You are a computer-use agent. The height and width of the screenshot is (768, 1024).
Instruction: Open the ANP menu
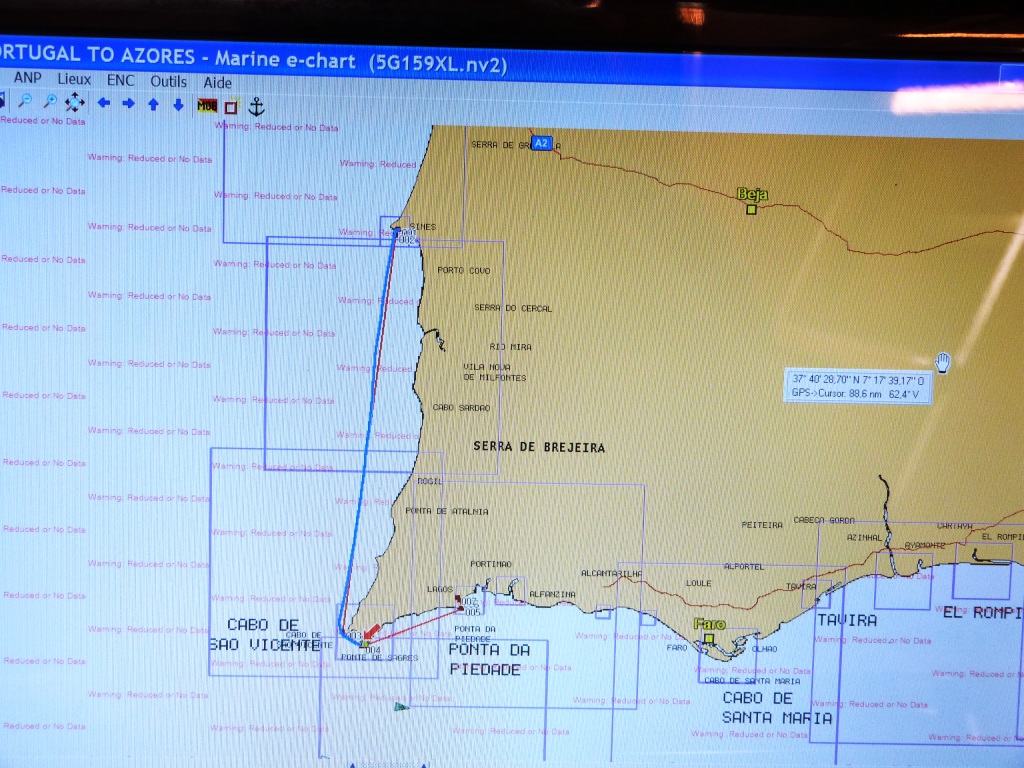tap(27, 78)
